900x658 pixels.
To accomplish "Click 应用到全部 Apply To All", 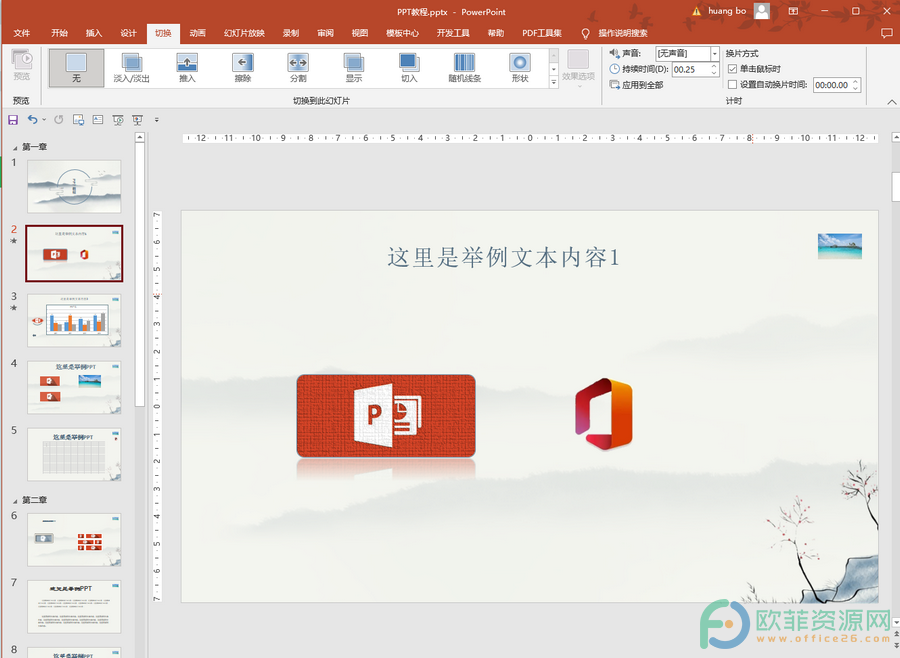I will [637, 85].
